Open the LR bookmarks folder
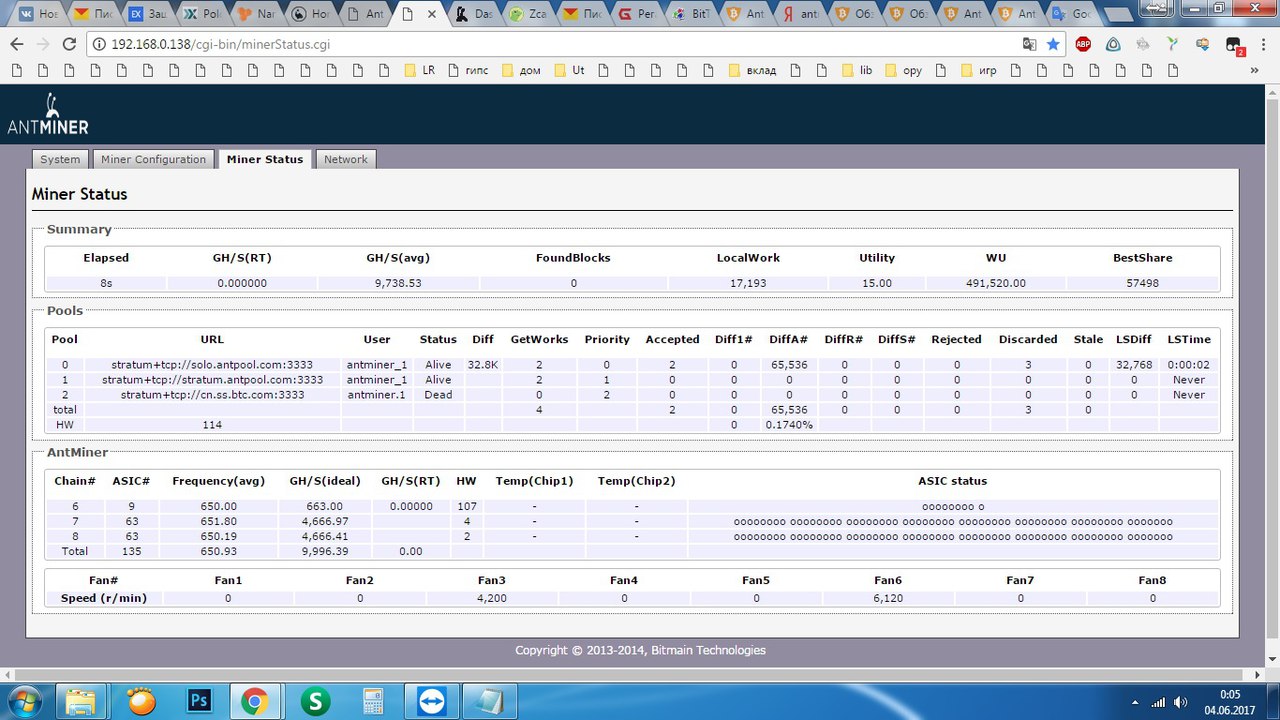 tap(419, 70)
